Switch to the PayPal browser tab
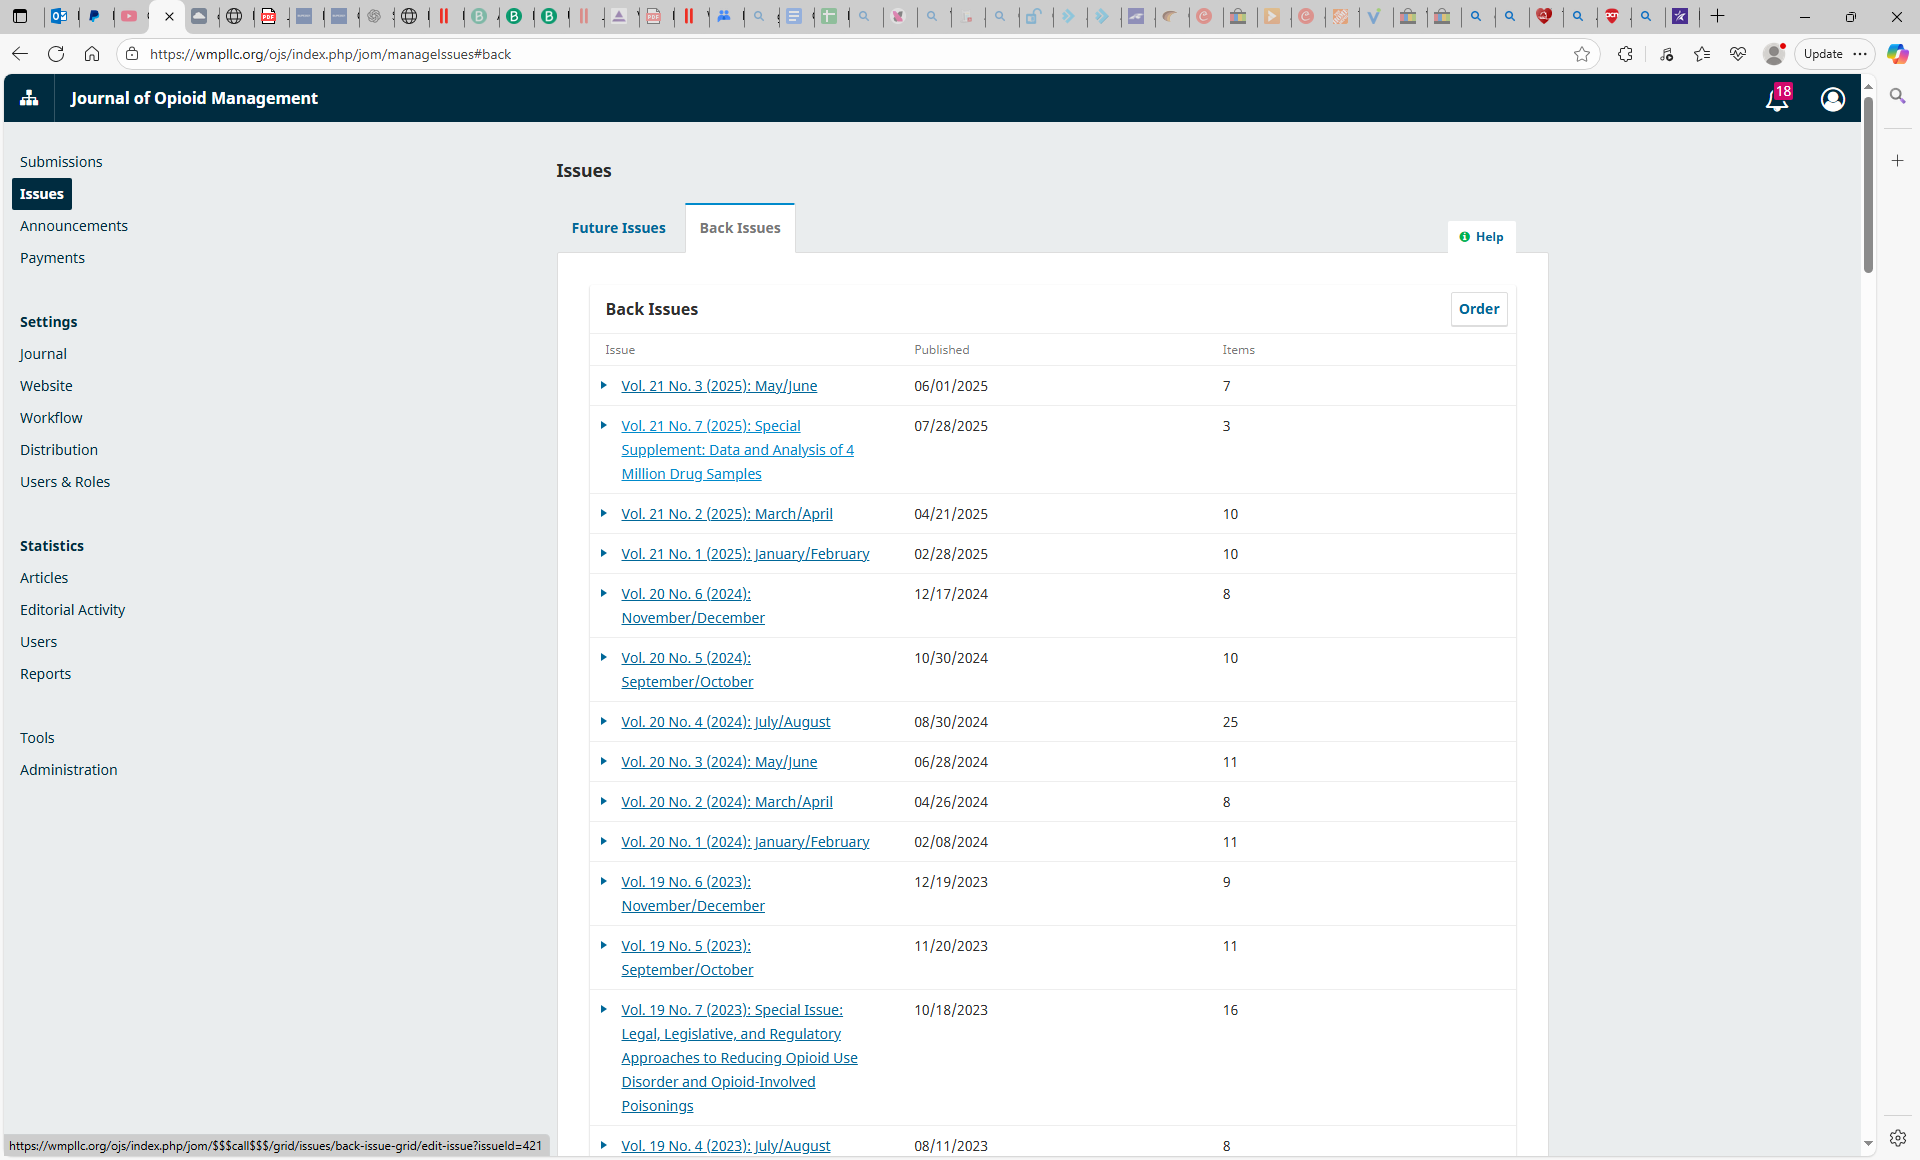1920x1160 pixels. [x=95, y=16]
